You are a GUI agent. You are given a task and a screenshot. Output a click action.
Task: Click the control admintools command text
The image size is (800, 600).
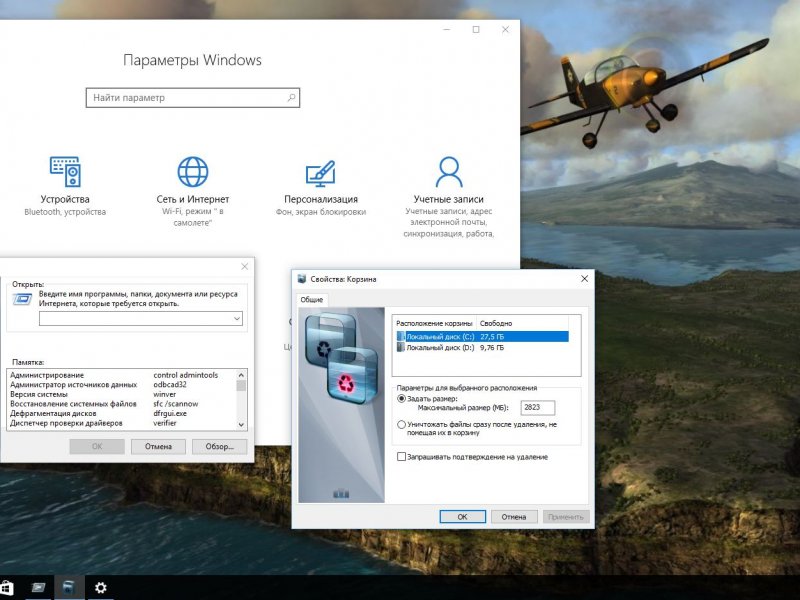coord(186,375)
